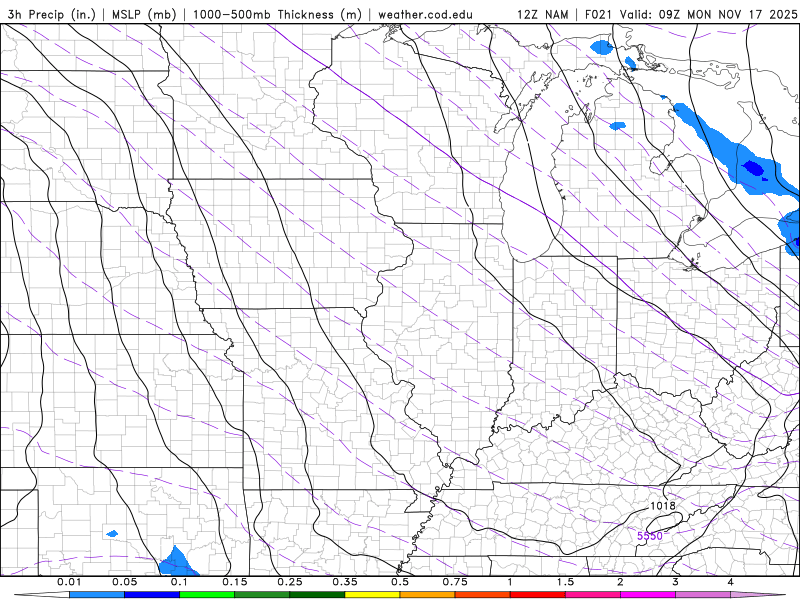The image size is (800, 600).
Task: Click the "Valid: 09Z MON NOV 17 2025" text
Action: [x=708, y=14]
